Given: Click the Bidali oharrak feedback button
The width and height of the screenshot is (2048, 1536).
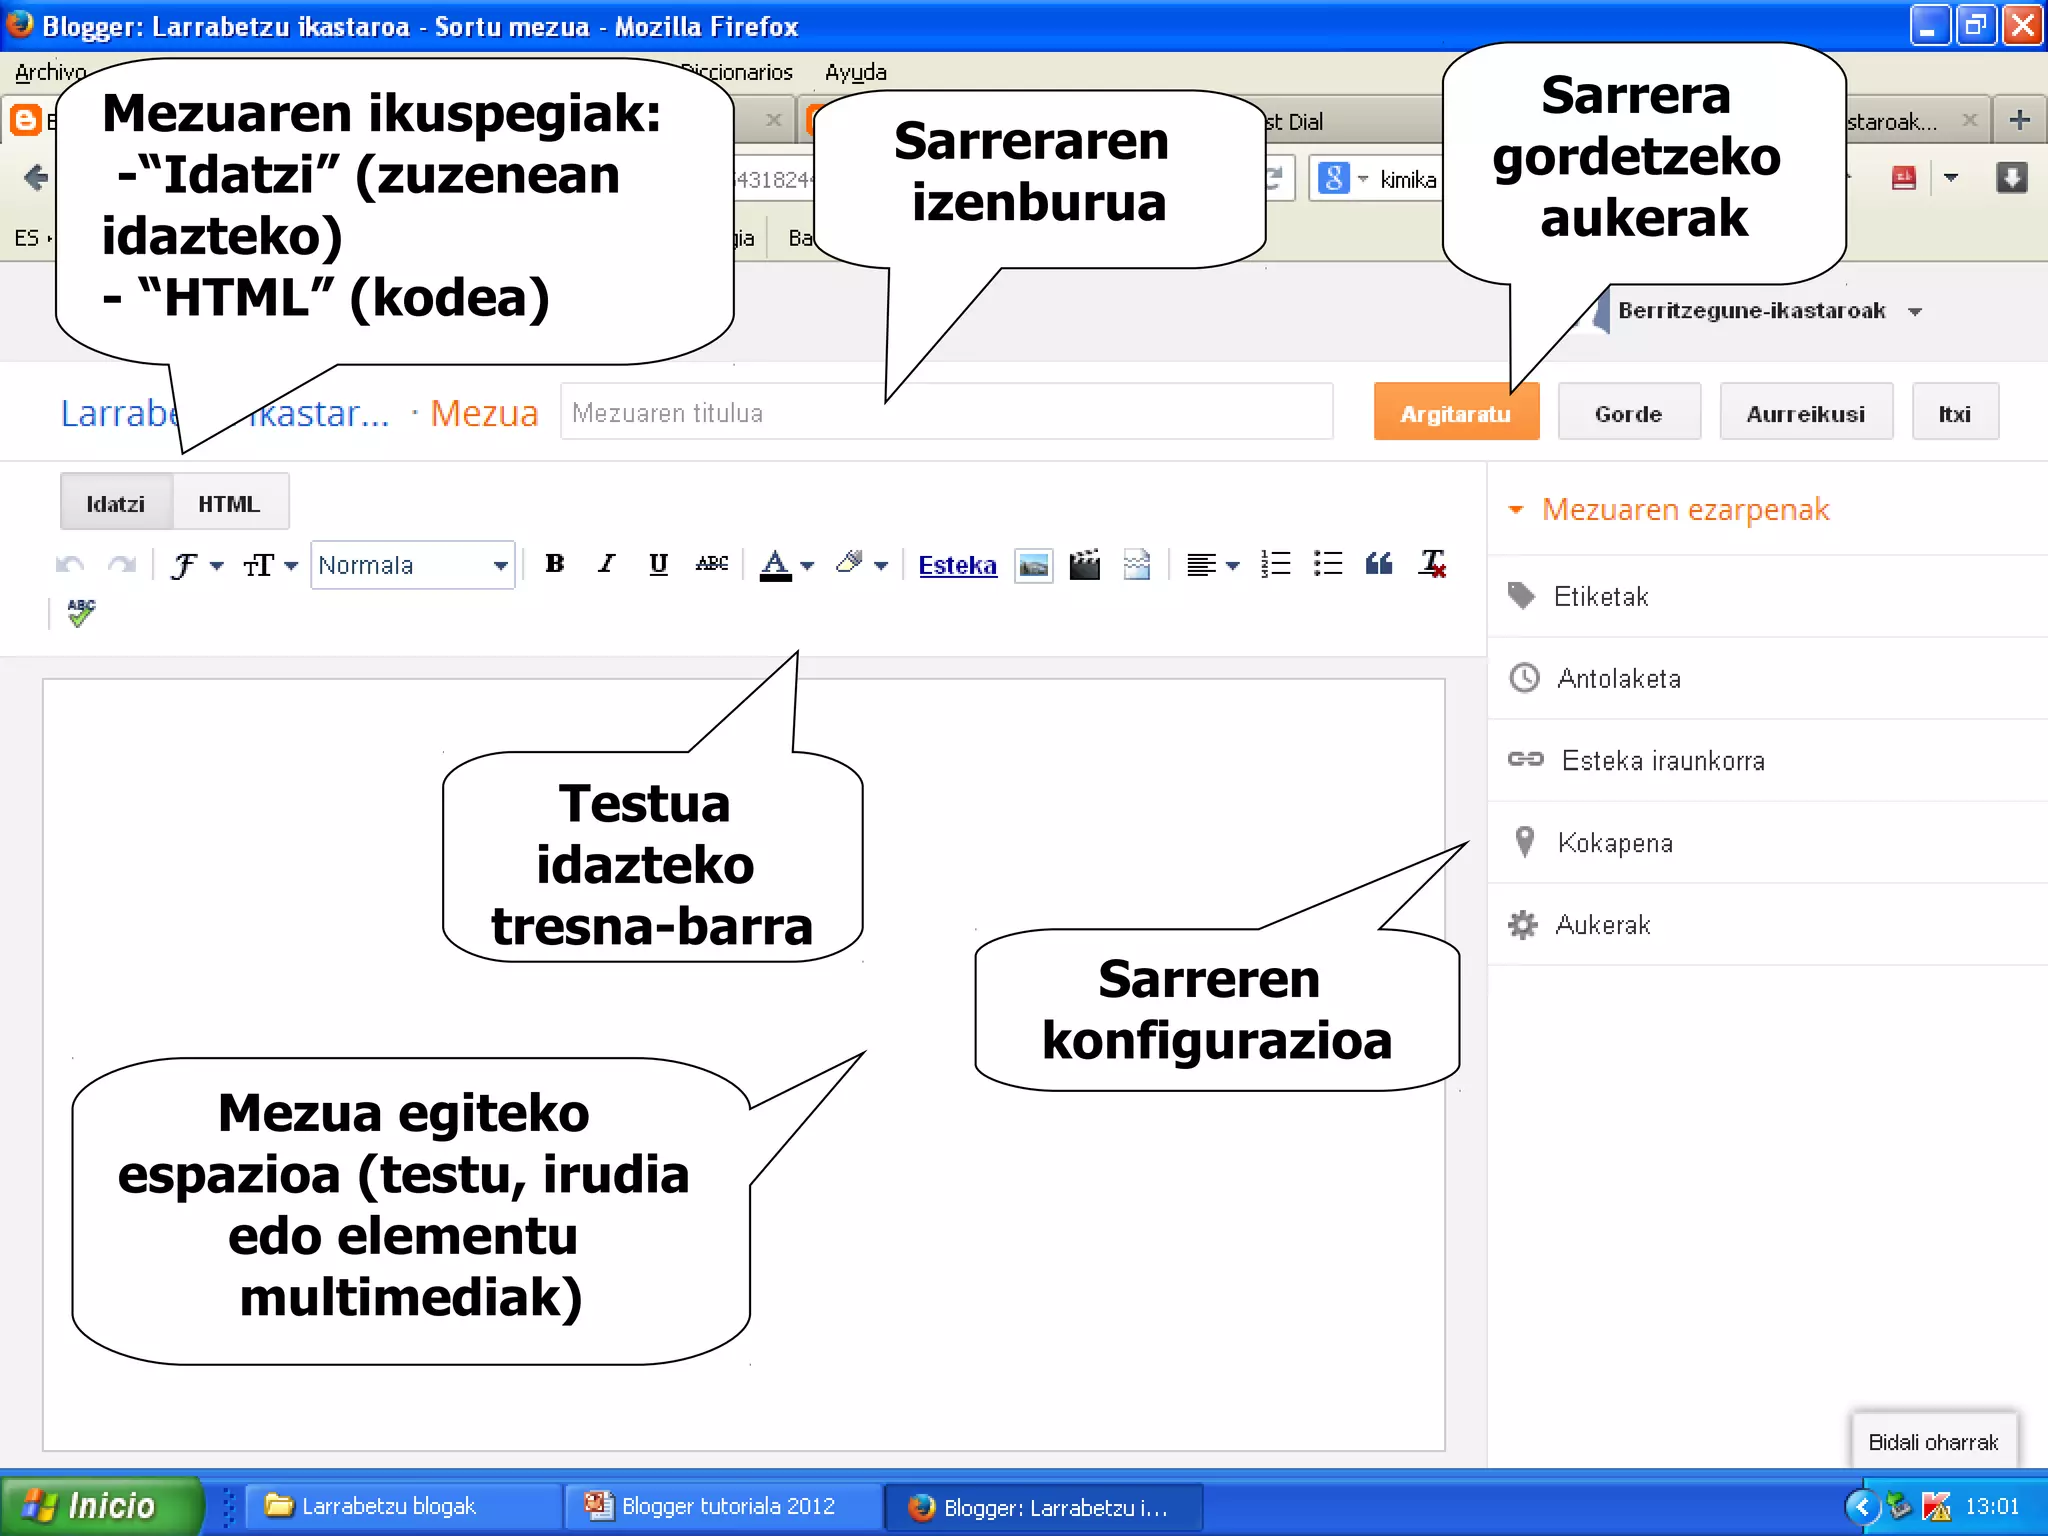Looking at the screenshot, I should (1934, 1441).
